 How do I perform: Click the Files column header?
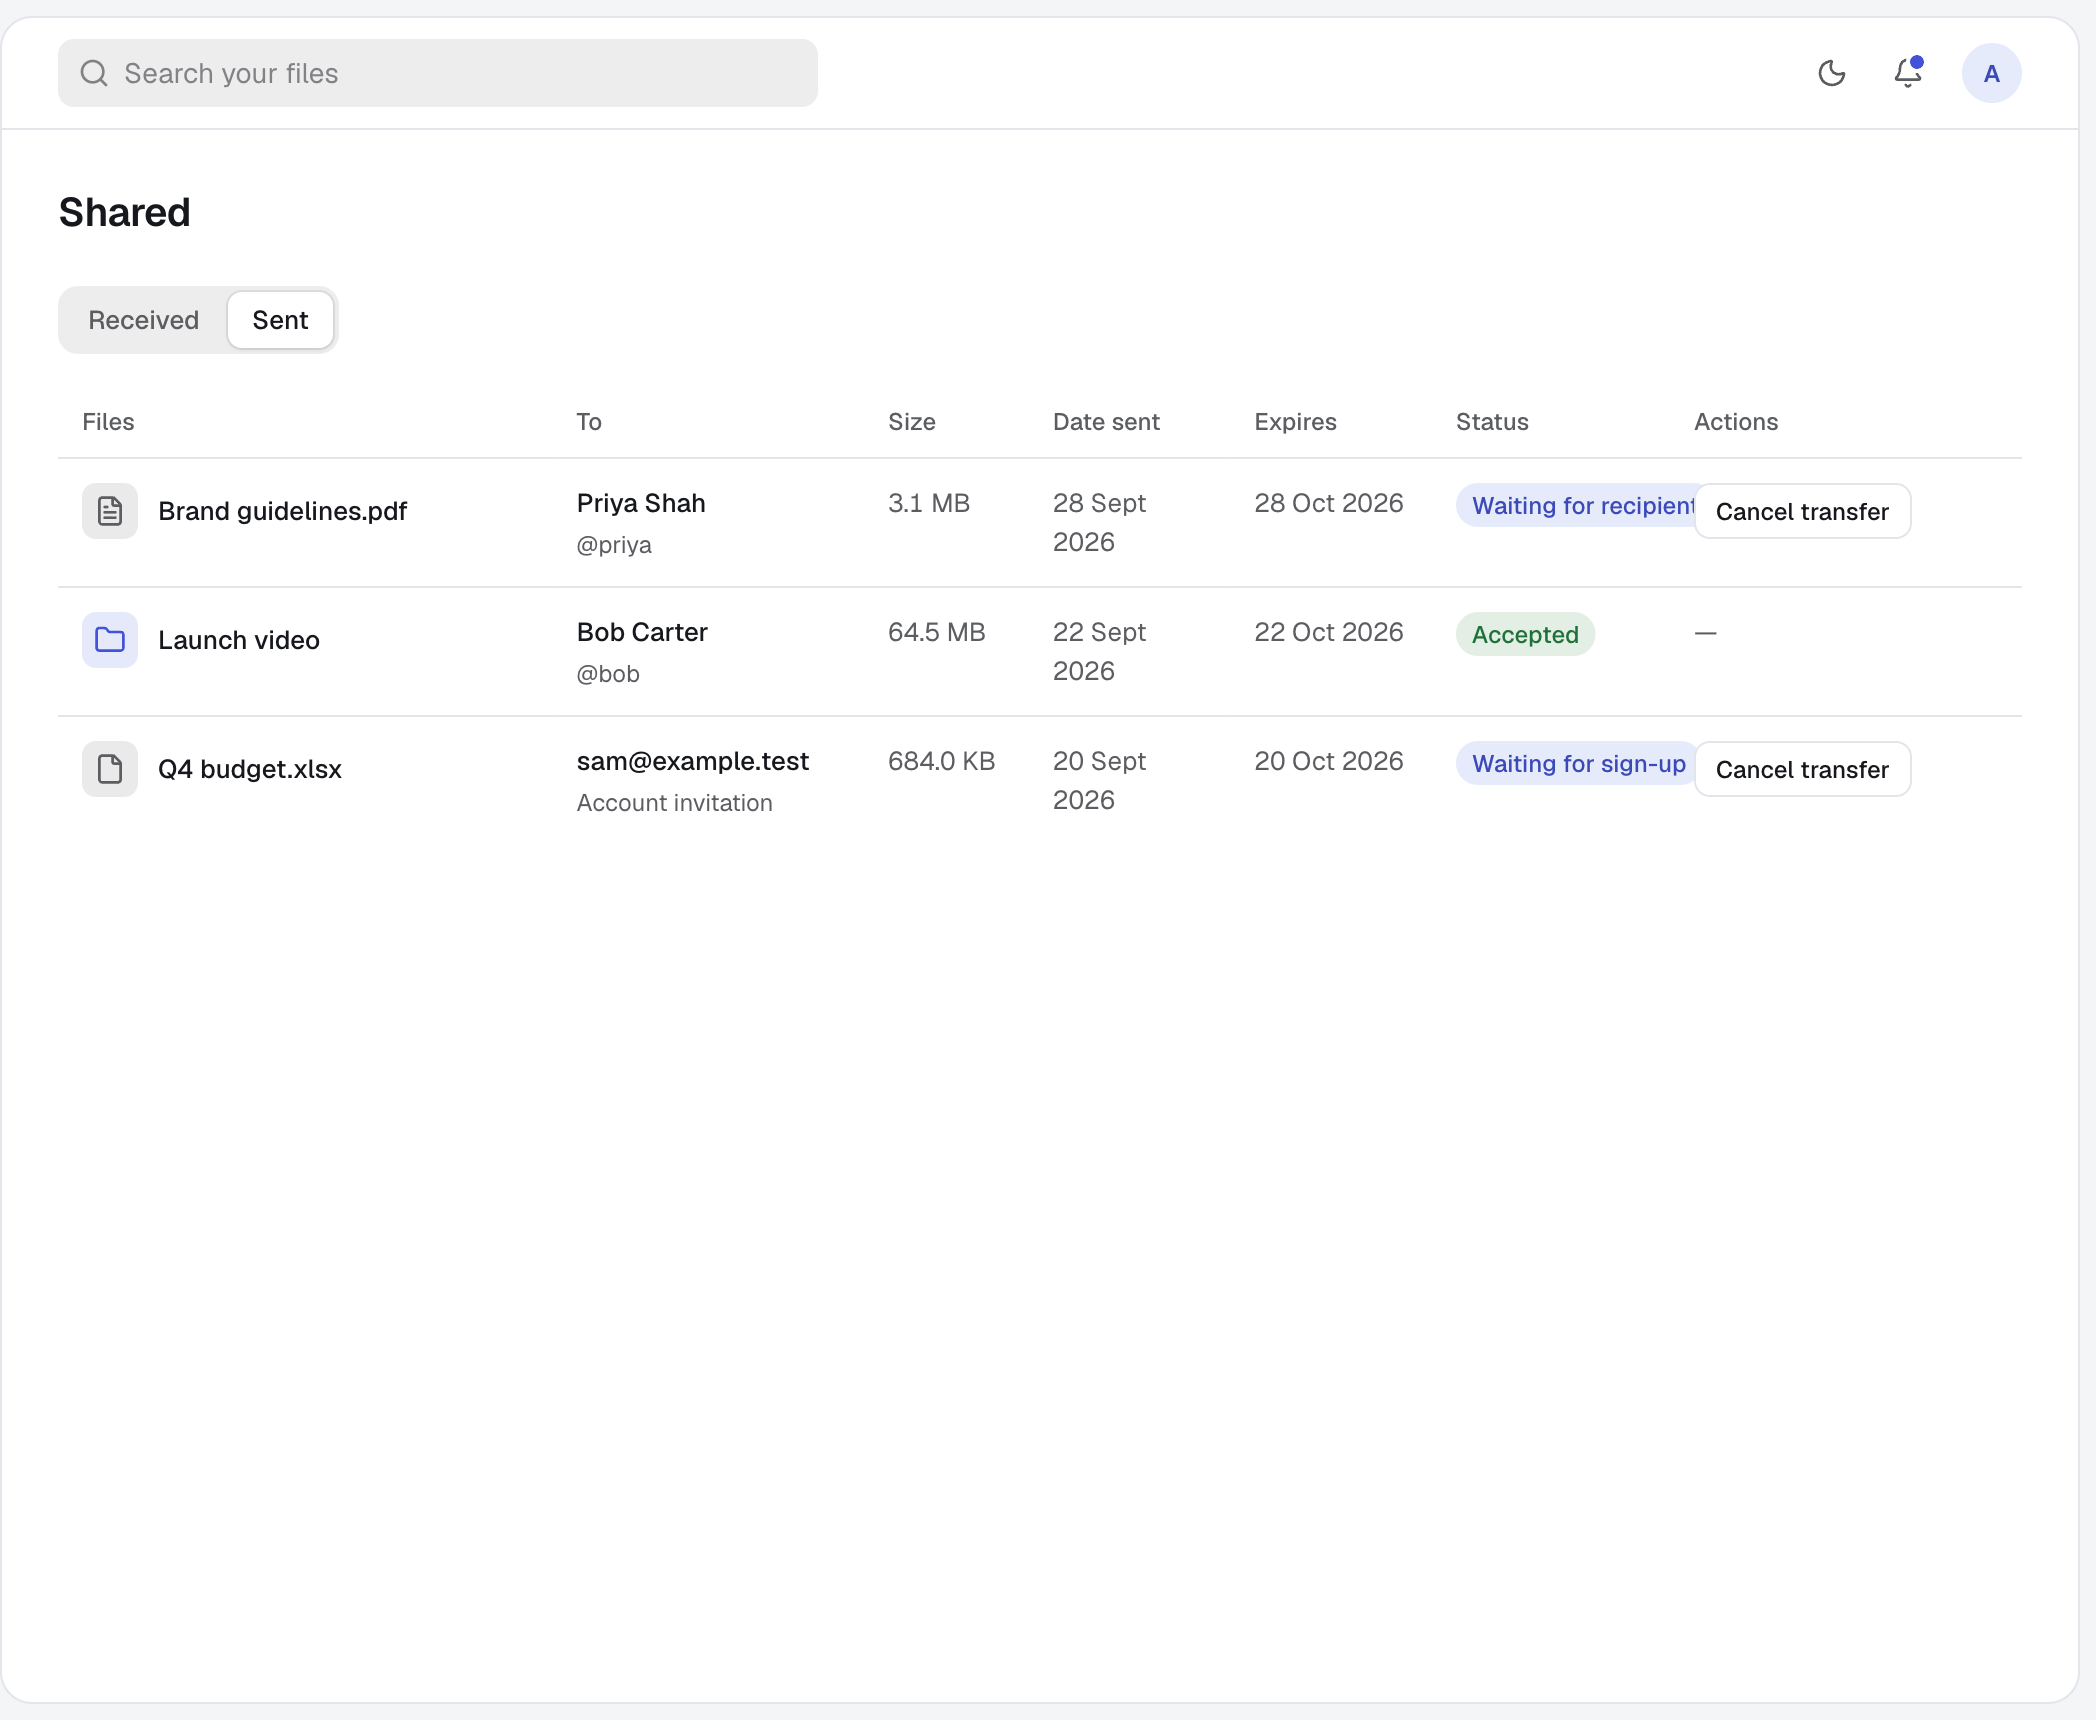(x=108, y=422)
